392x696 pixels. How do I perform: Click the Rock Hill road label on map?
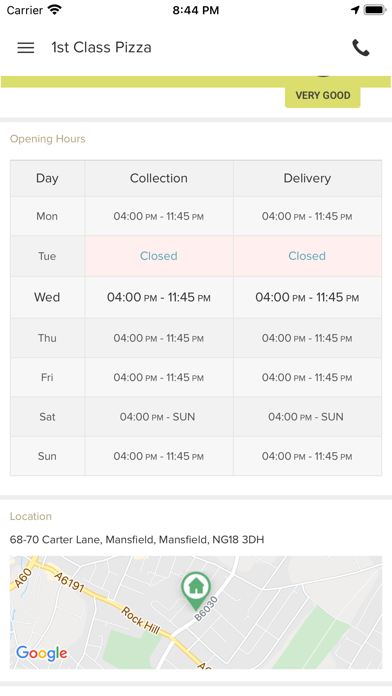140,620
